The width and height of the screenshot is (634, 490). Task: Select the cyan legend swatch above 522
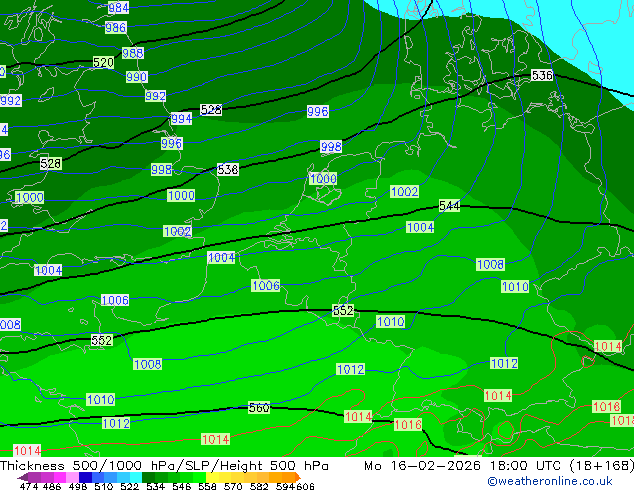click(x=136, y=477)
